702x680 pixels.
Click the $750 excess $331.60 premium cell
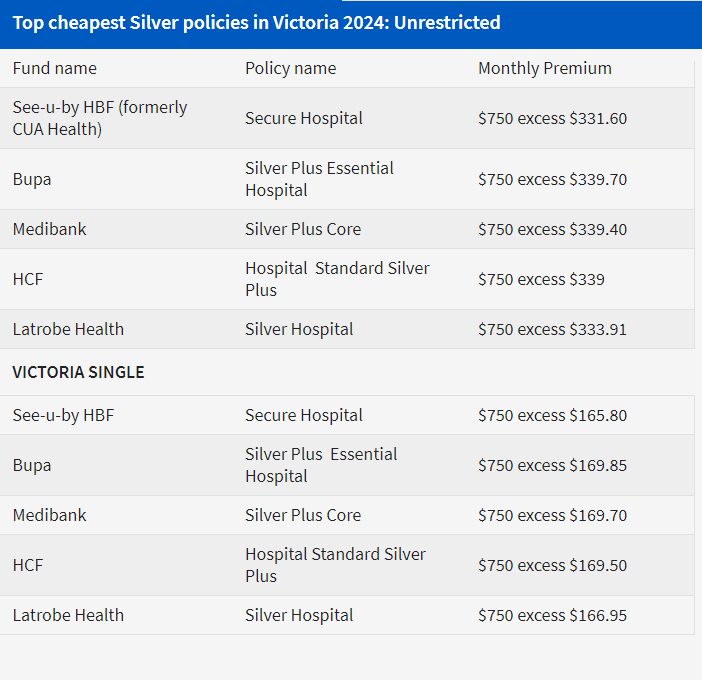tap(552, 118)
